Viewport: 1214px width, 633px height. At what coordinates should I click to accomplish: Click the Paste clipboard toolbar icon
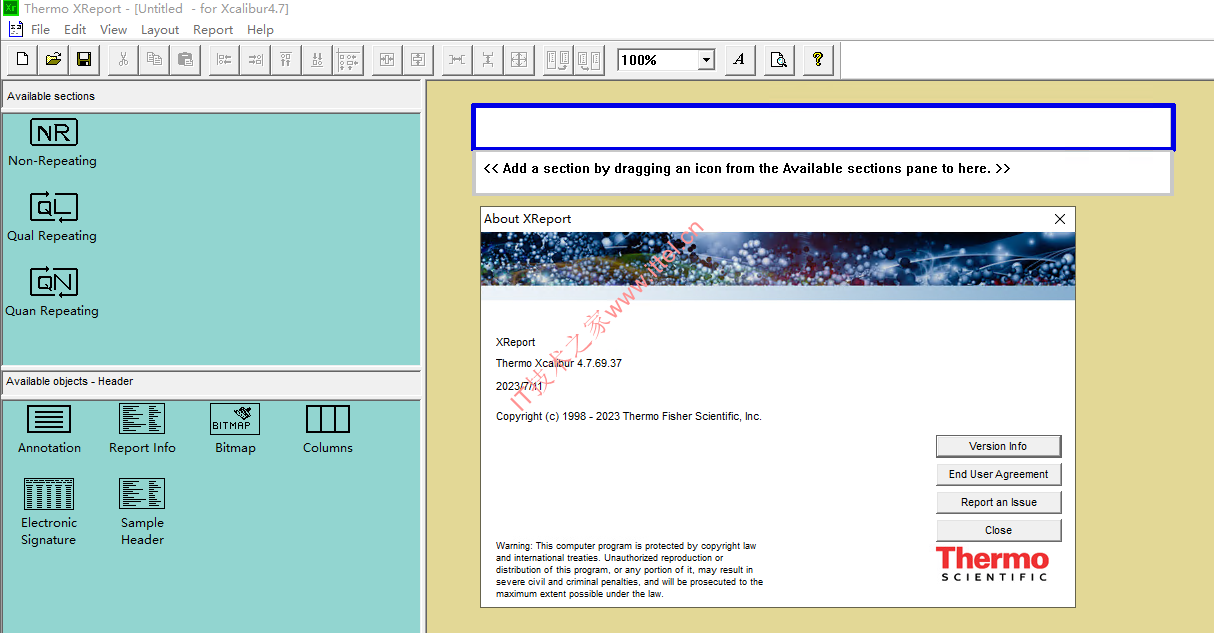(x=185, y=60)
